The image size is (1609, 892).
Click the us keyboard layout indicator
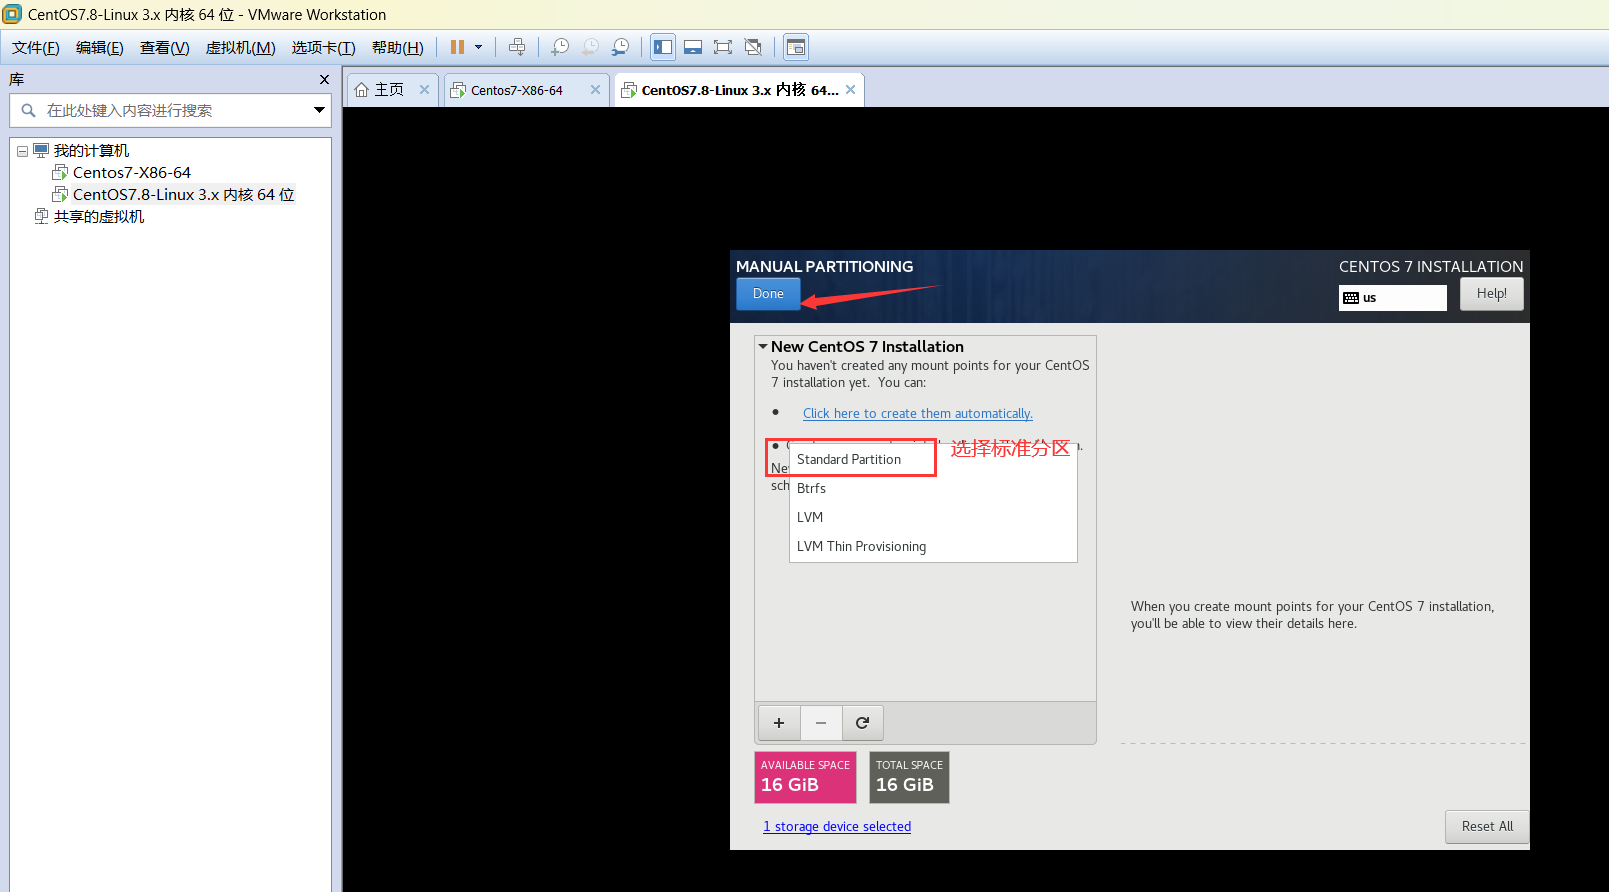[x=1392, y=298]
